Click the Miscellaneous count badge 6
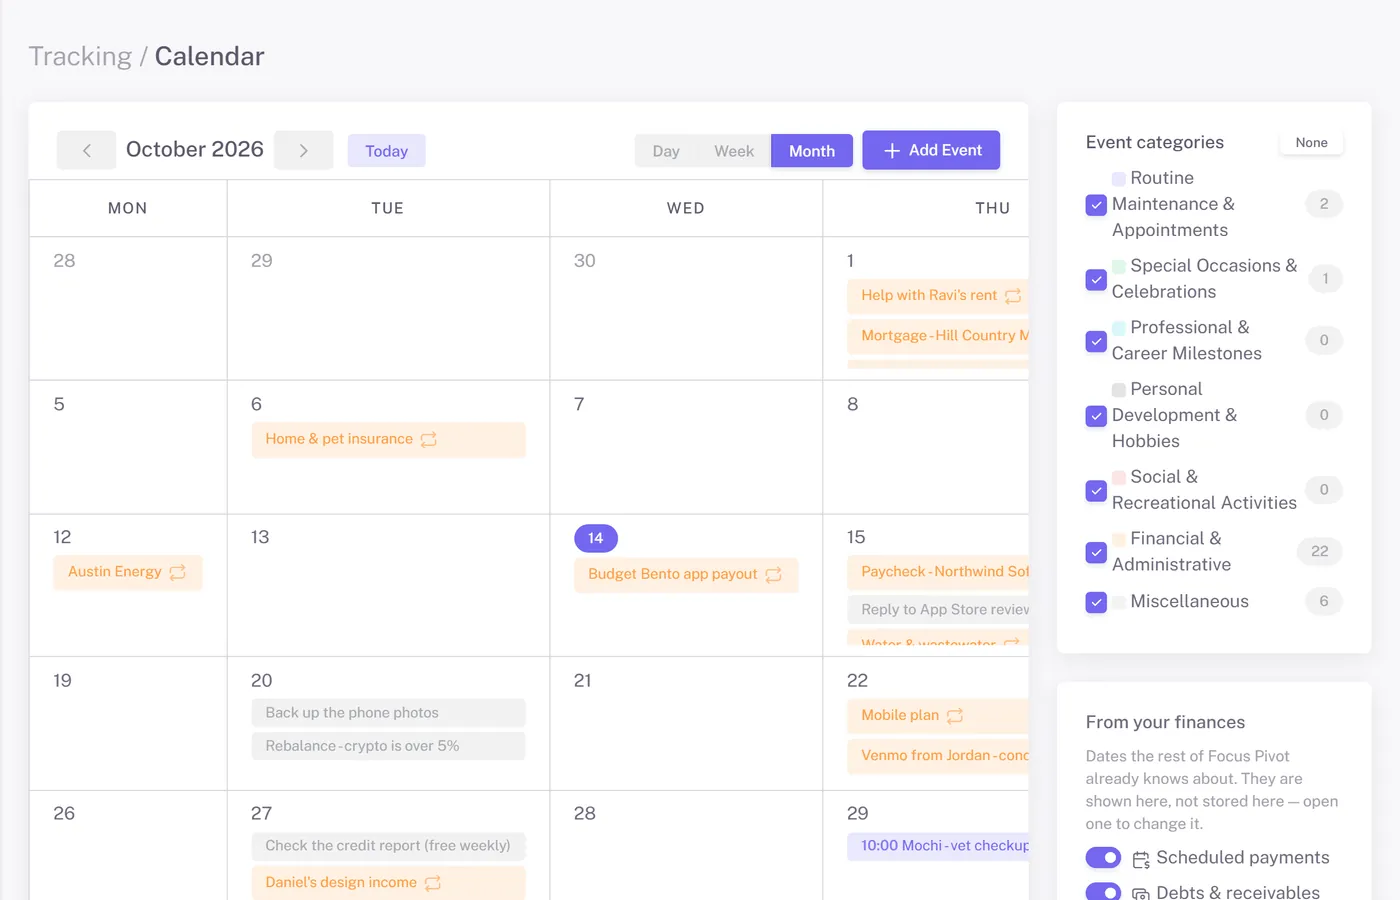The image size is (1400, 900). click(x=1324, y=602)
